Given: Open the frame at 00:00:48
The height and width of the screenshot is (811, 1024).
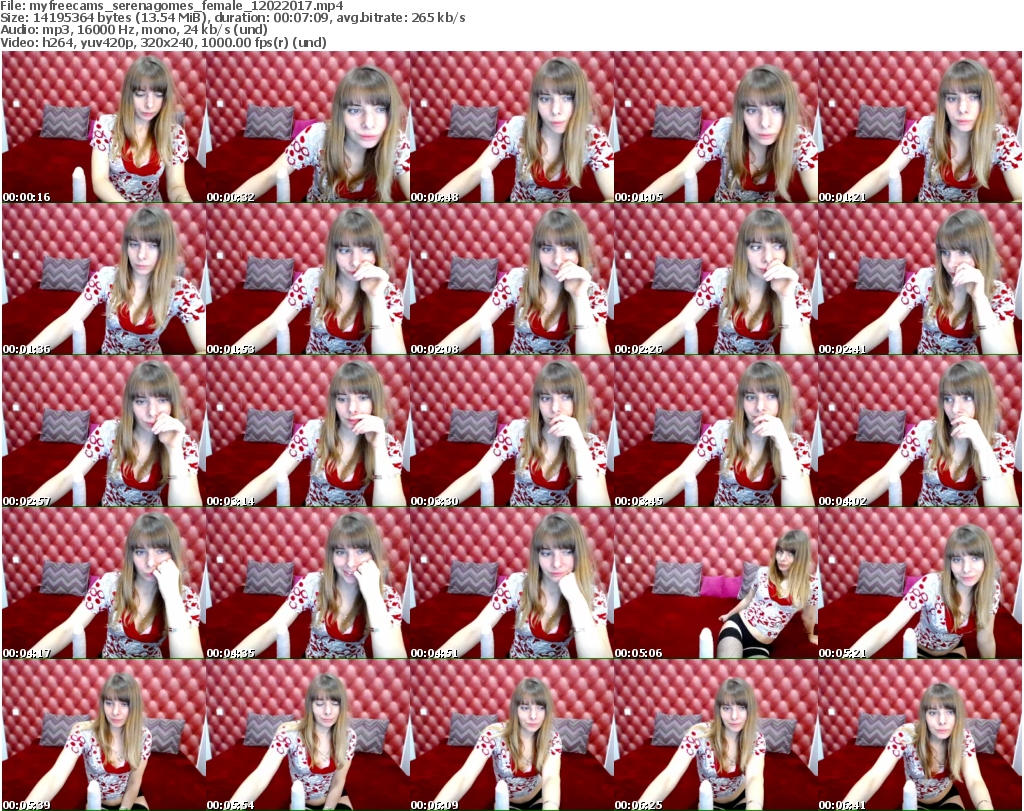Looking at the screenshot, I should (512, 127).
